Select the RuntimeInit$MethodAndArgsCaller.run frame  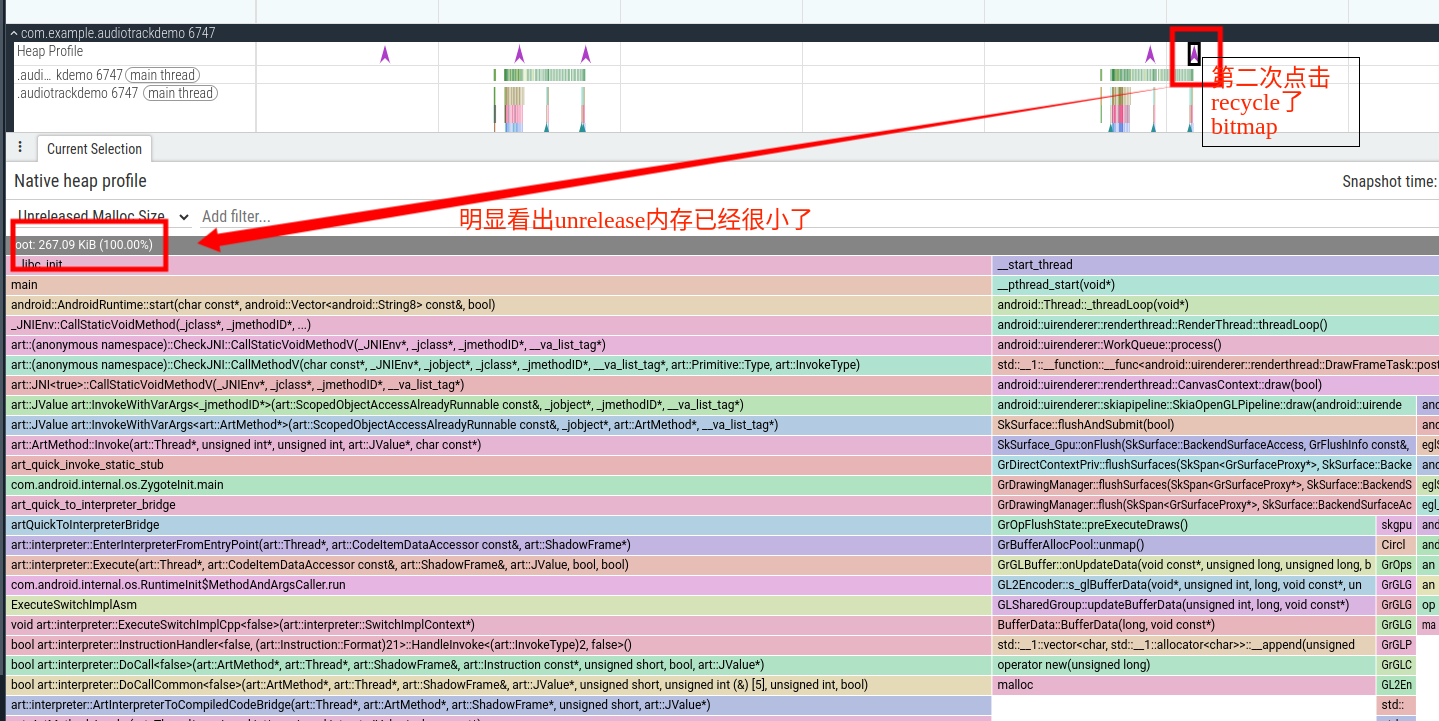pyautogui.click(x=499, y=585)
